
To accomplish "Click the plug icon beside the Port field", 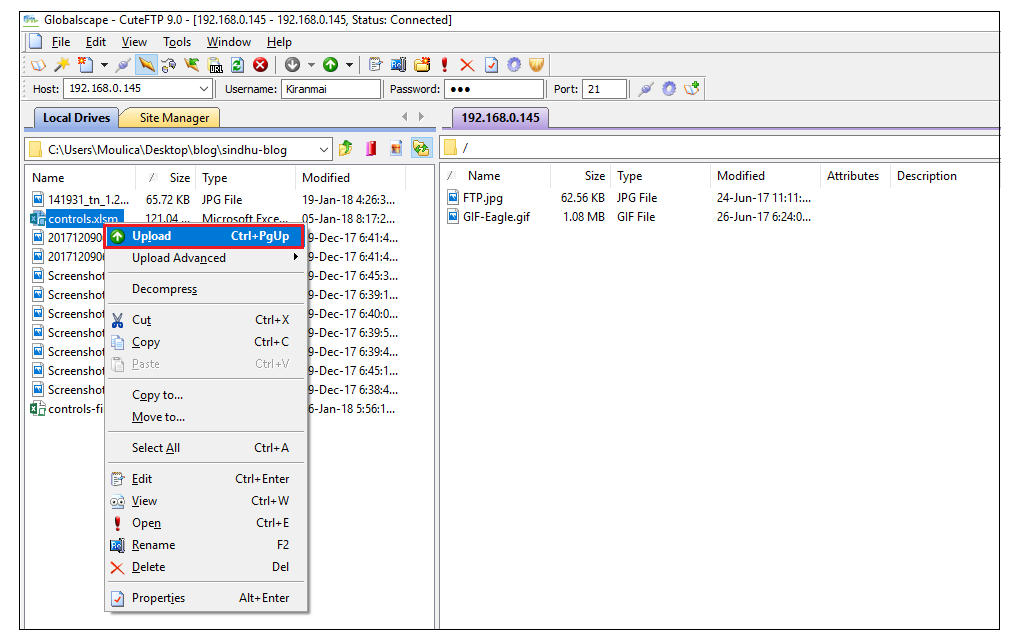I will (645, 89).
